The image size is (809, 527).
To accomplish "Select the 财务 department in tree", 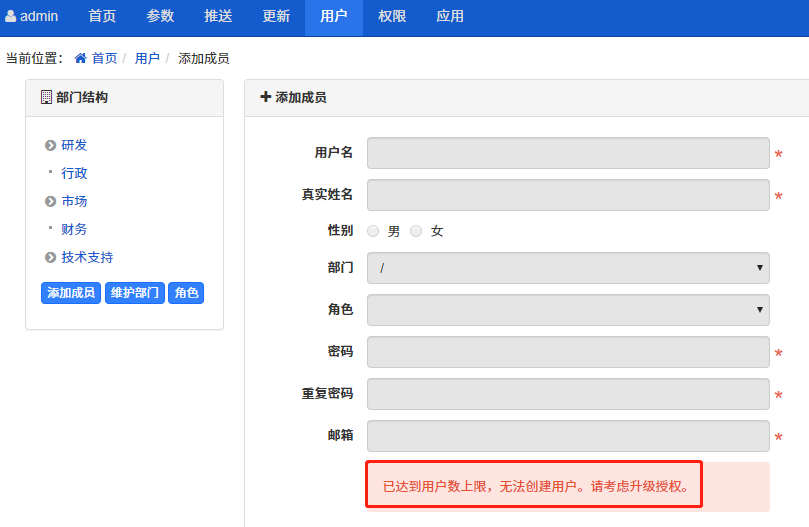I will [x=74, y=229].
